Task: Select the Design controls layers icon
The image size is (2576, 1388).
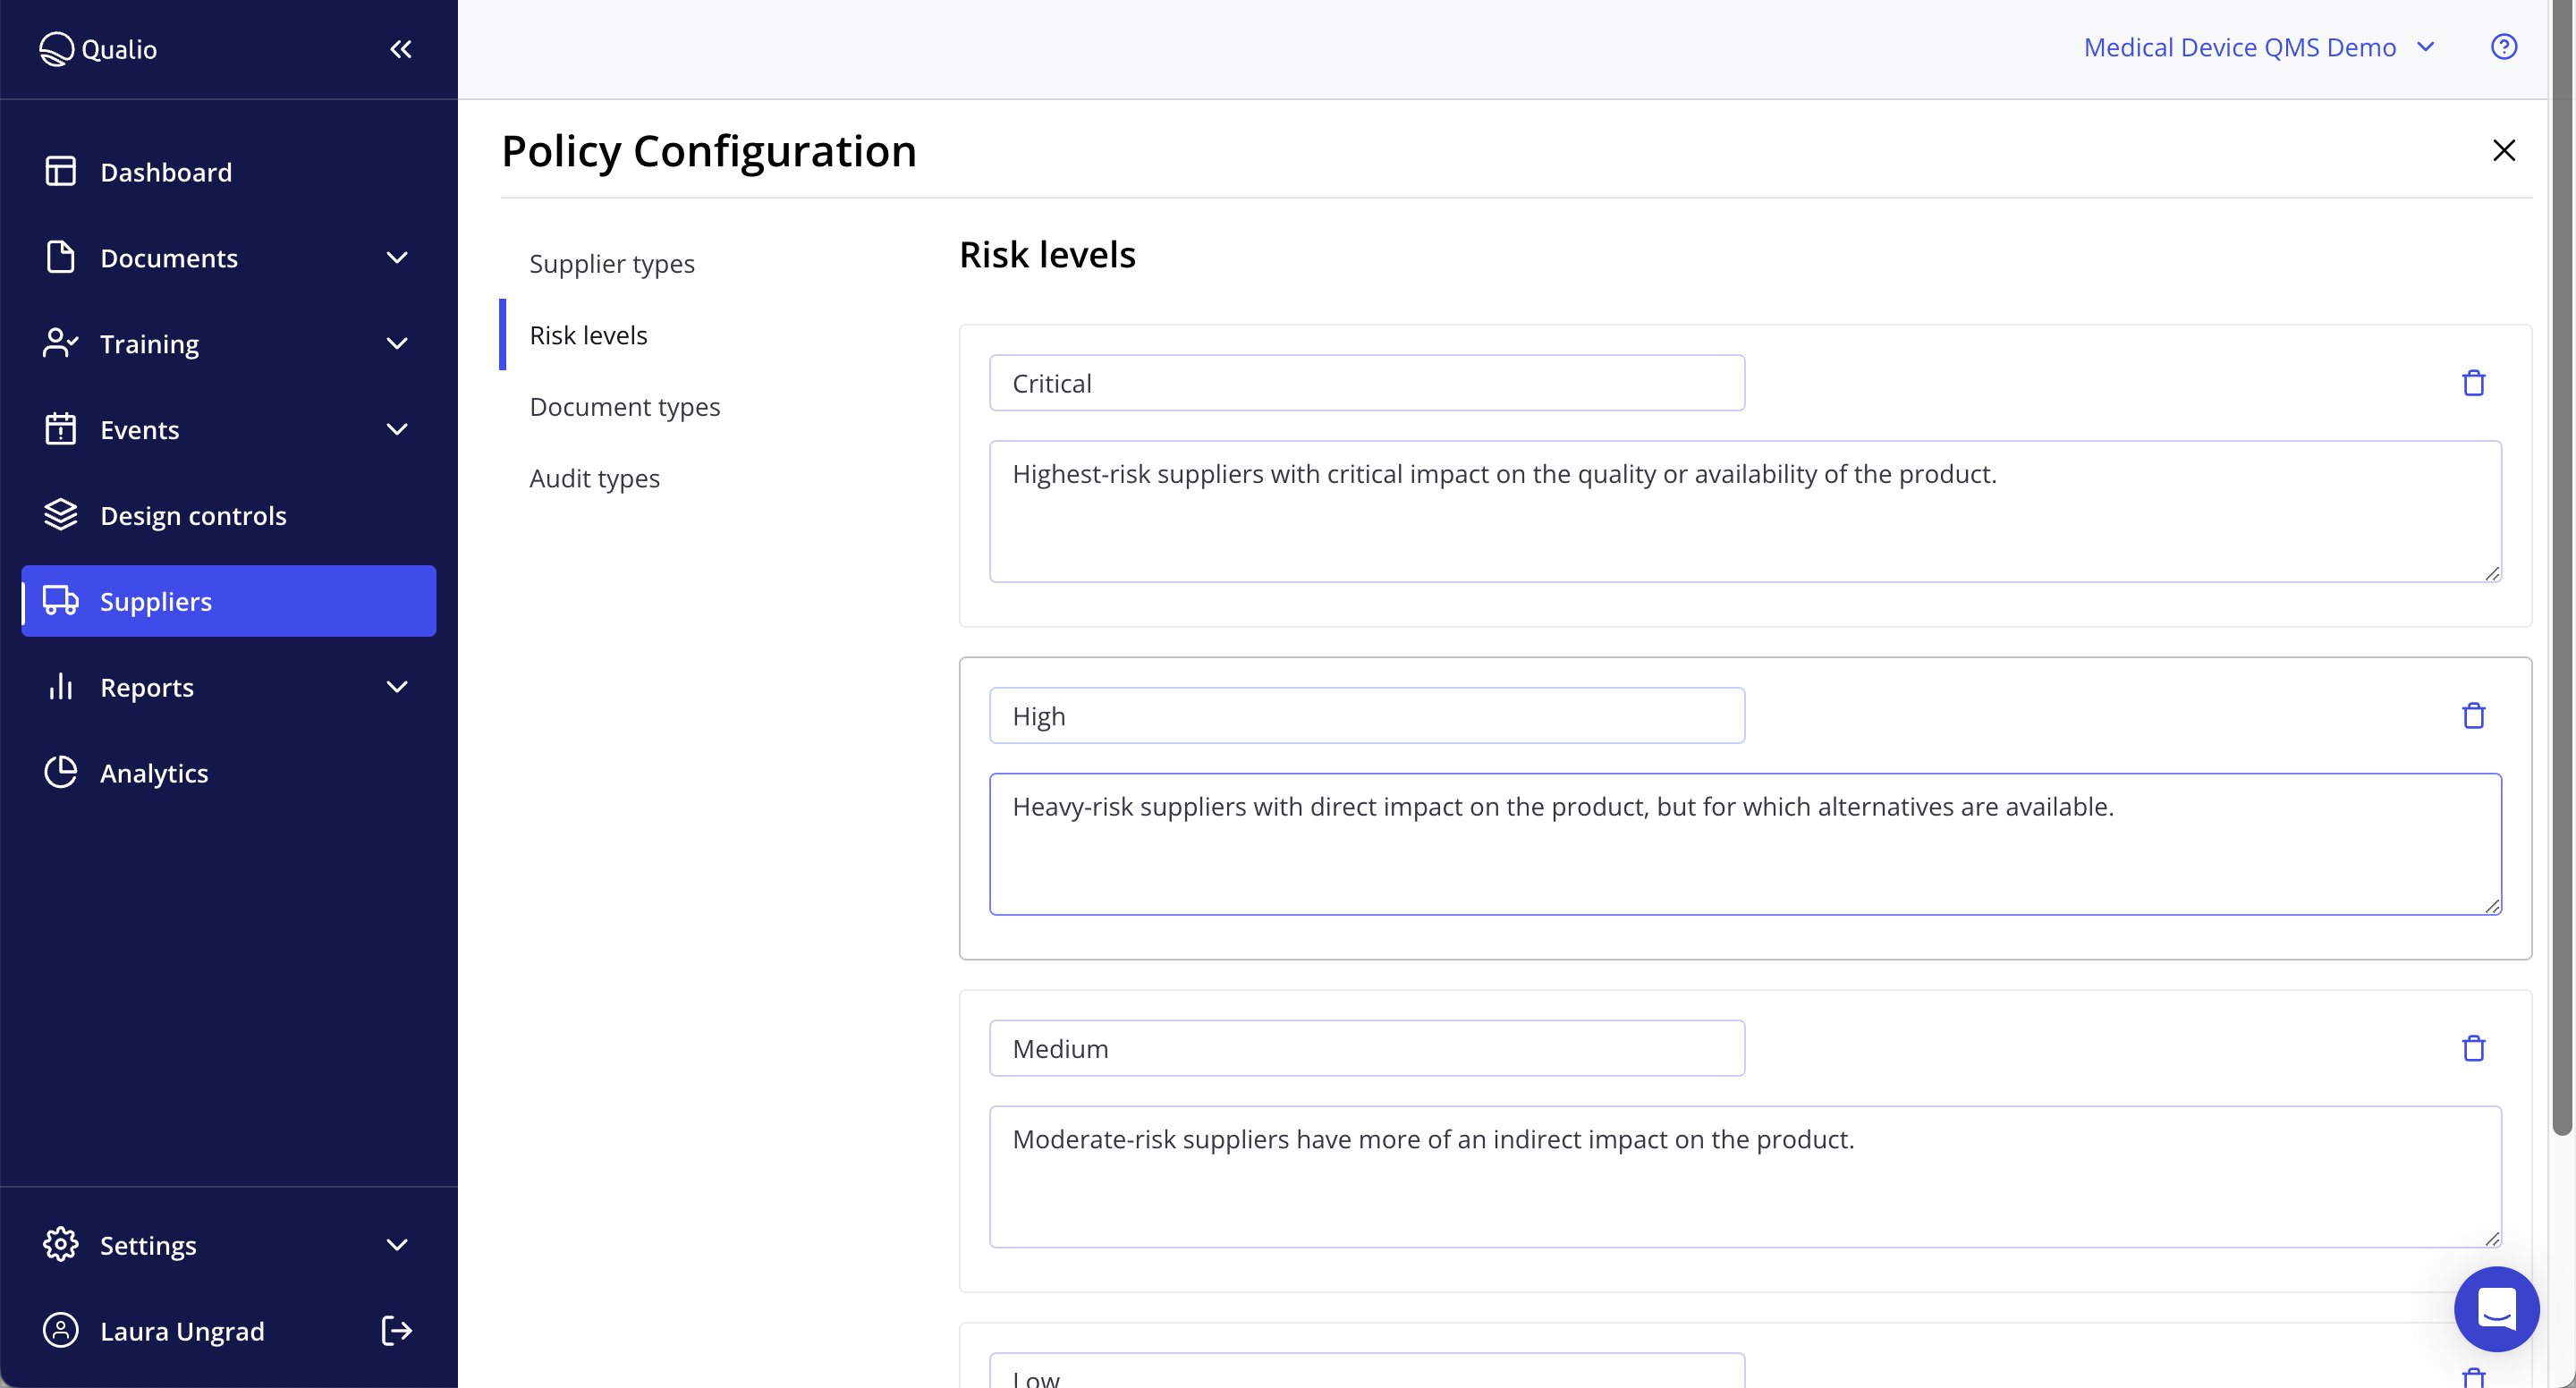Action: point(60,515)
